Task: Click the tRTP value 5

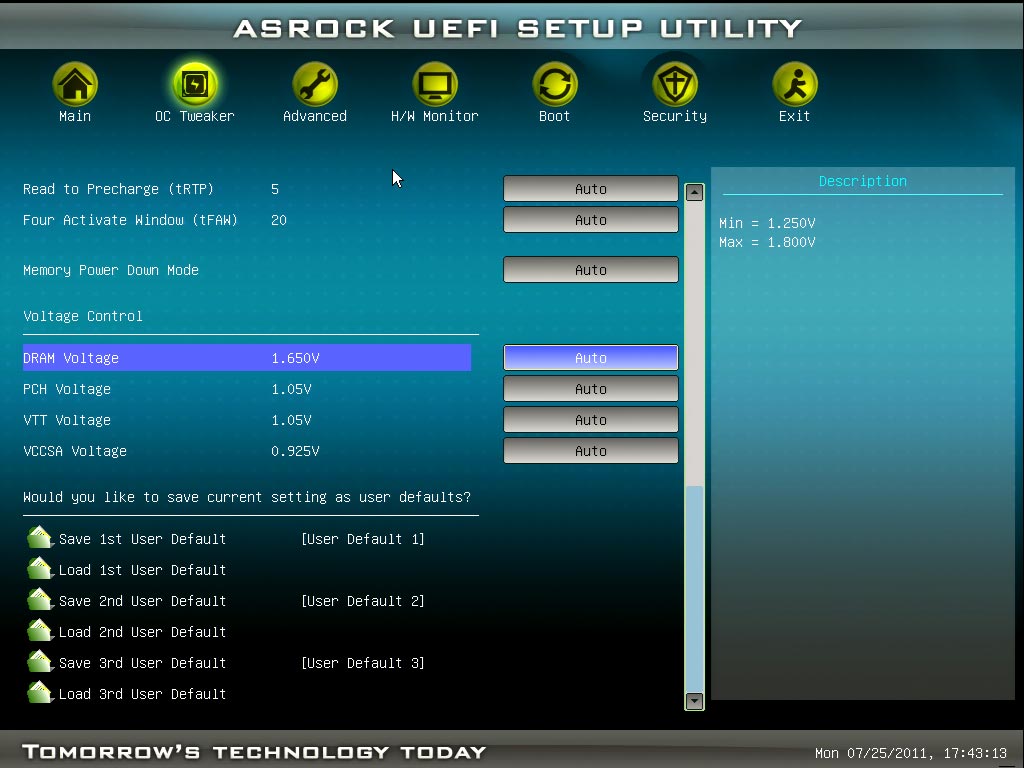Action: coord(275,189)
